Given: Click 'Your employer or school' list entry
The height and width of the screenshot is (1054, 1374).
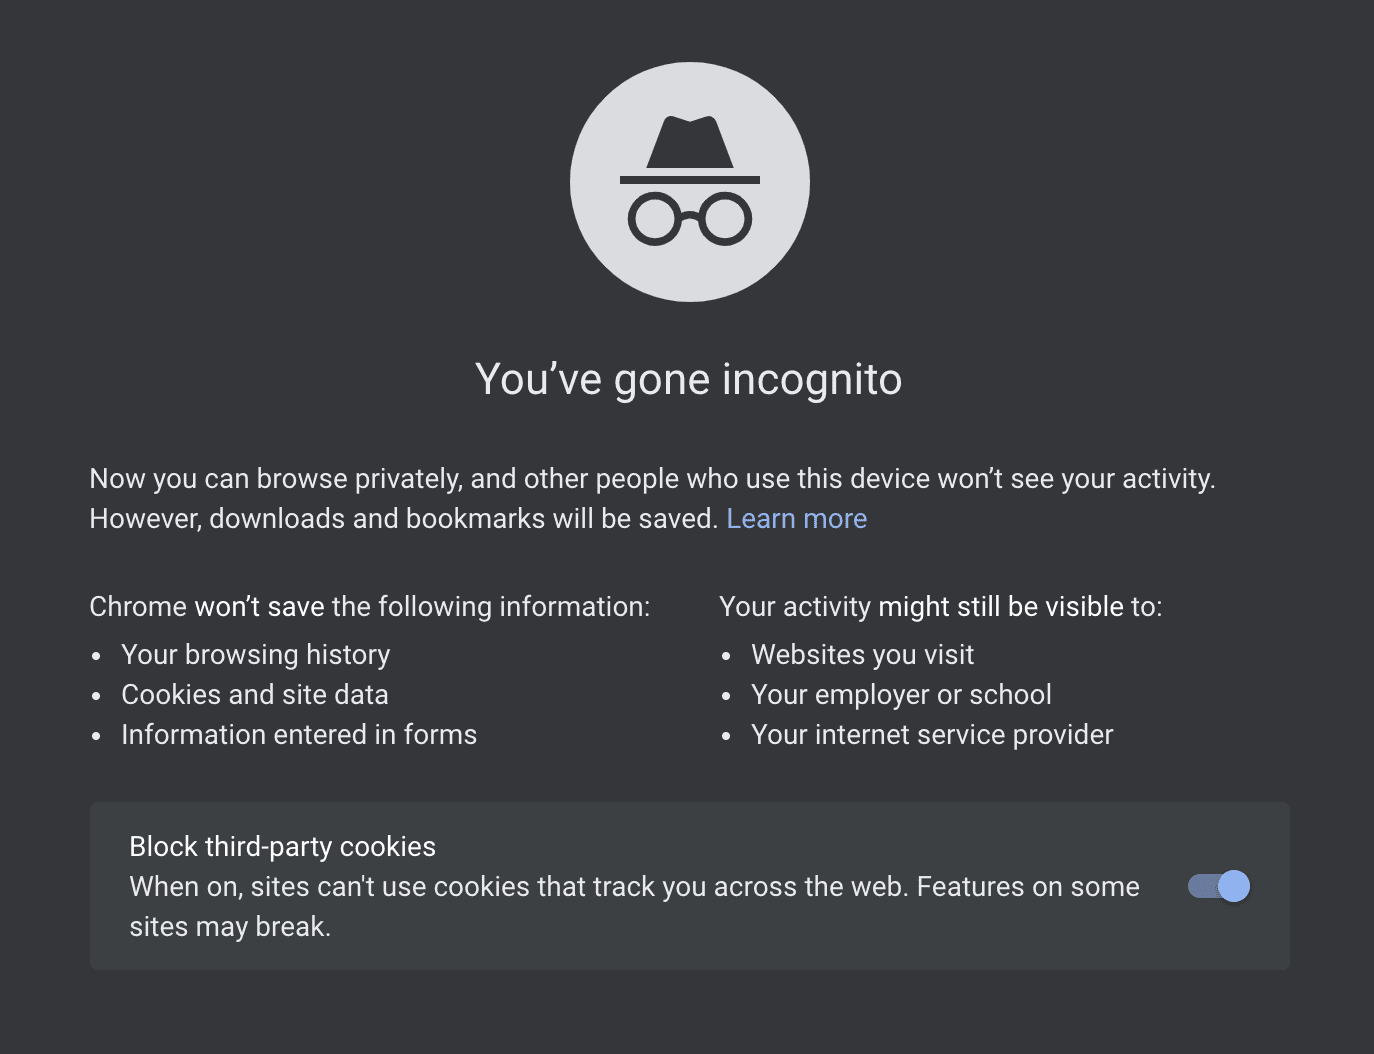Looking at the screenshot, I should point(901,694).
